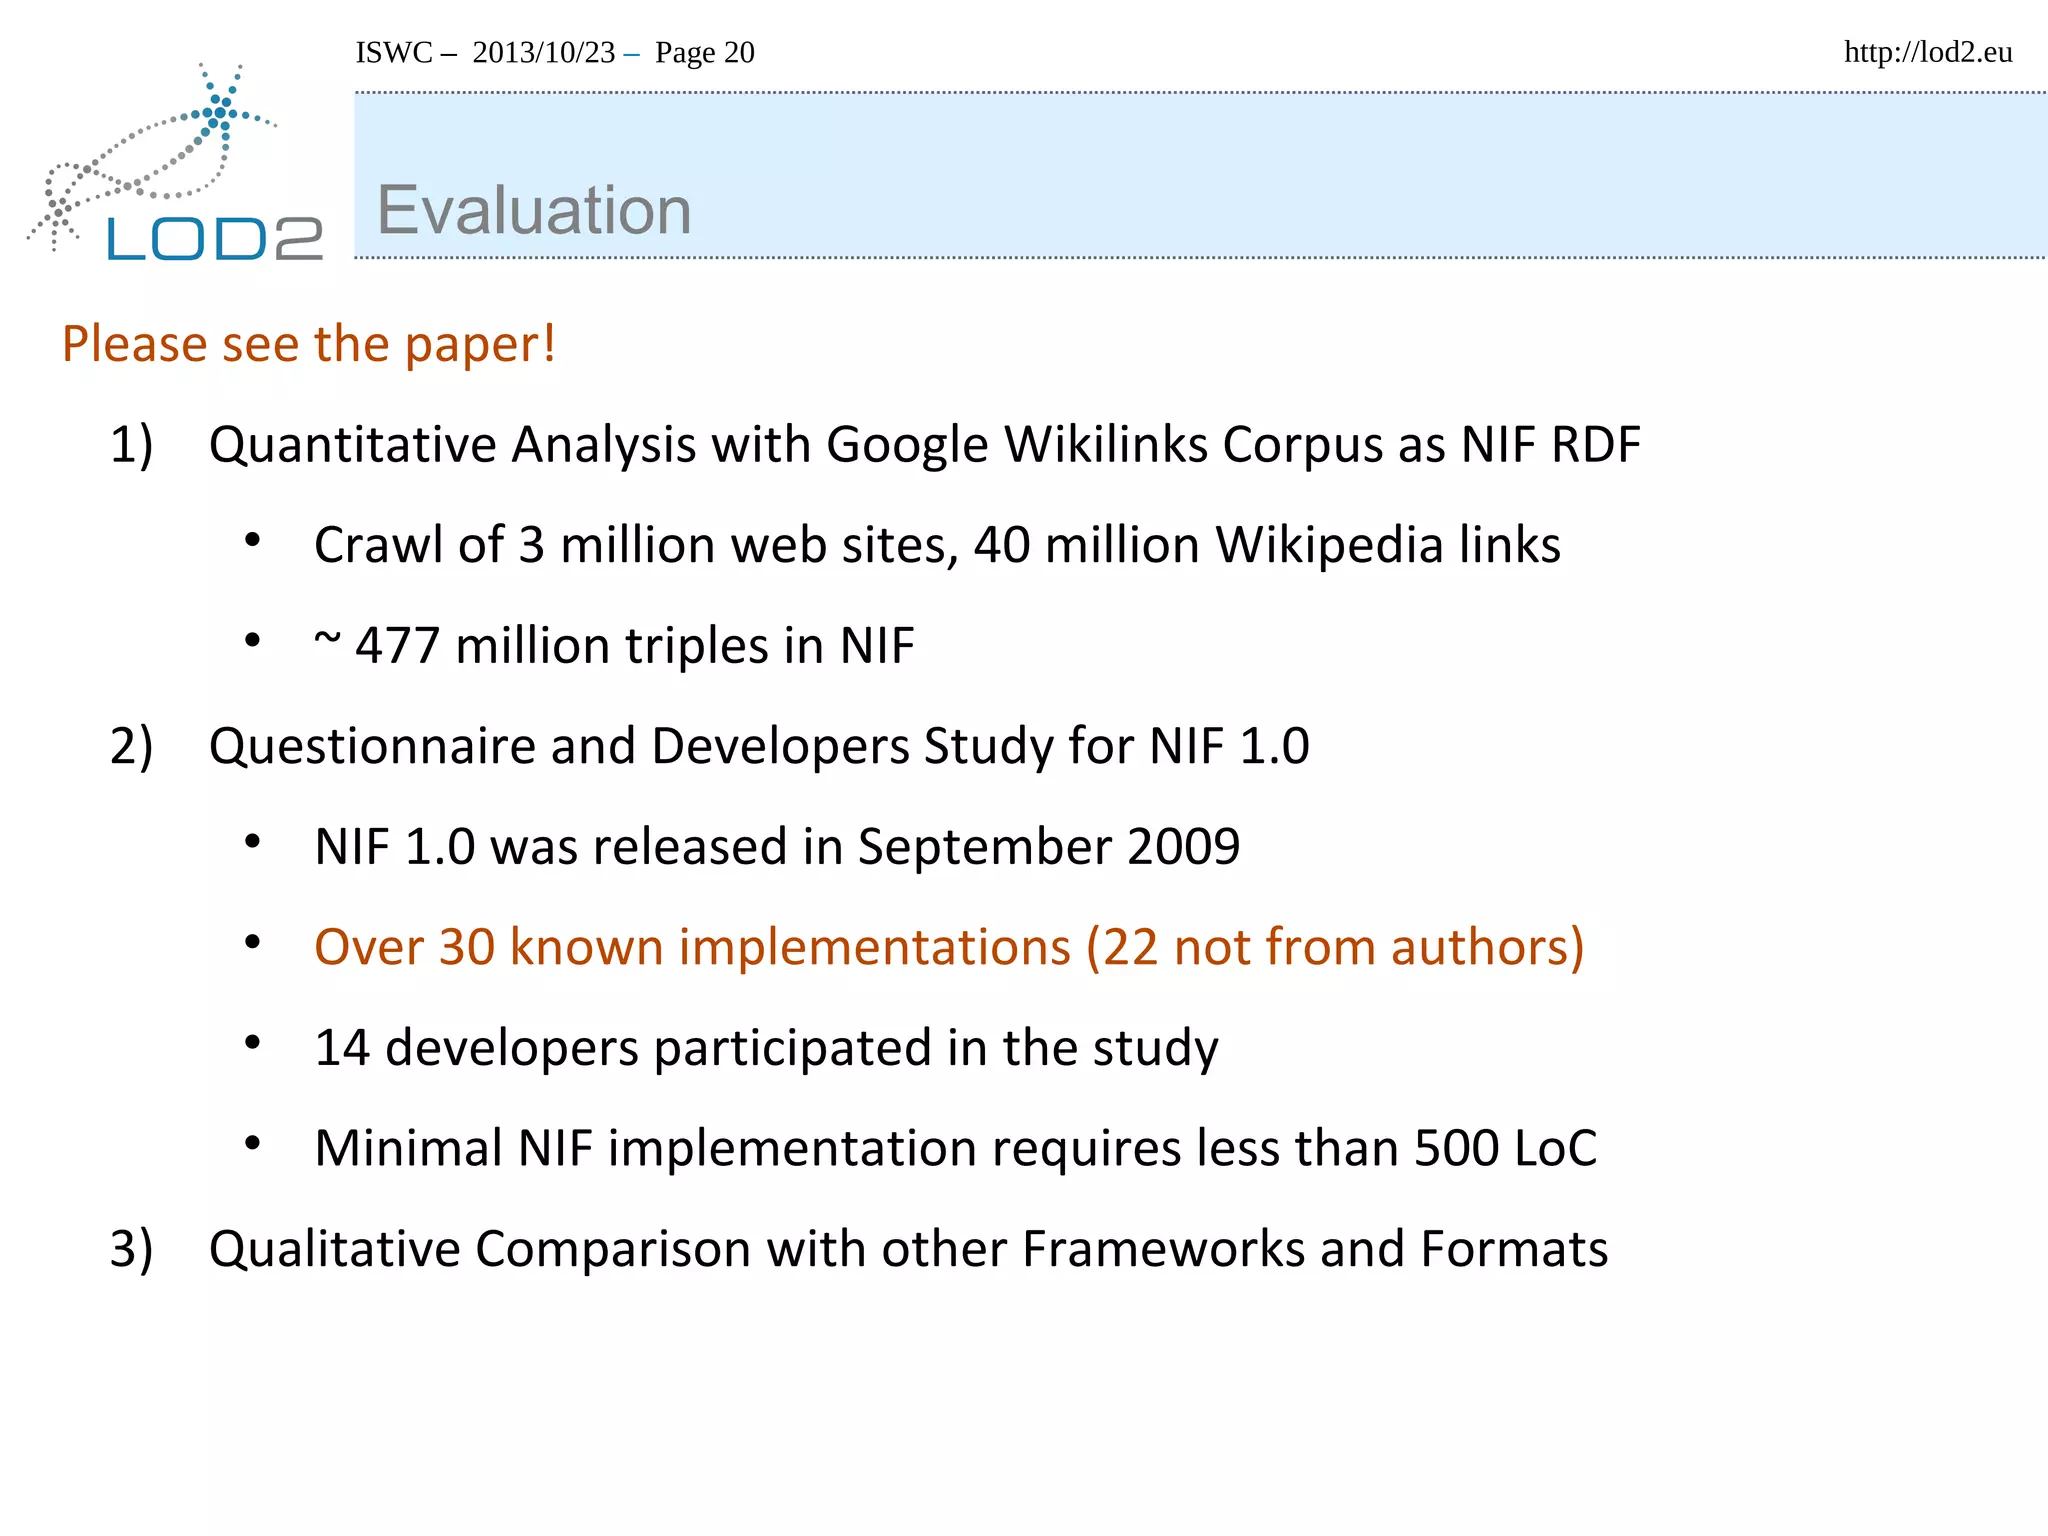Select the 'Please see the paper!' text
This screenshot has height=1536, width=2048.
click(x=308, y=344)
